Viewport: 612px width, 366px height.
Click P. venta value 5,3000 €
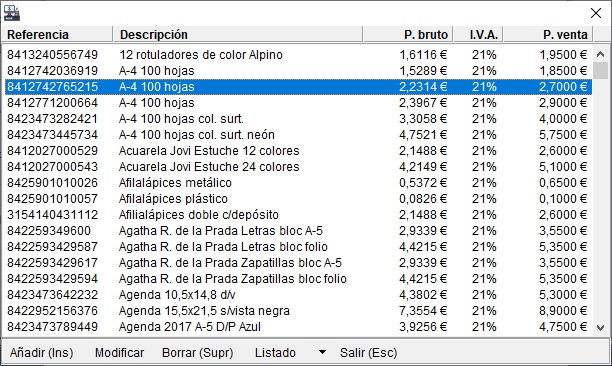pos(563,295)
